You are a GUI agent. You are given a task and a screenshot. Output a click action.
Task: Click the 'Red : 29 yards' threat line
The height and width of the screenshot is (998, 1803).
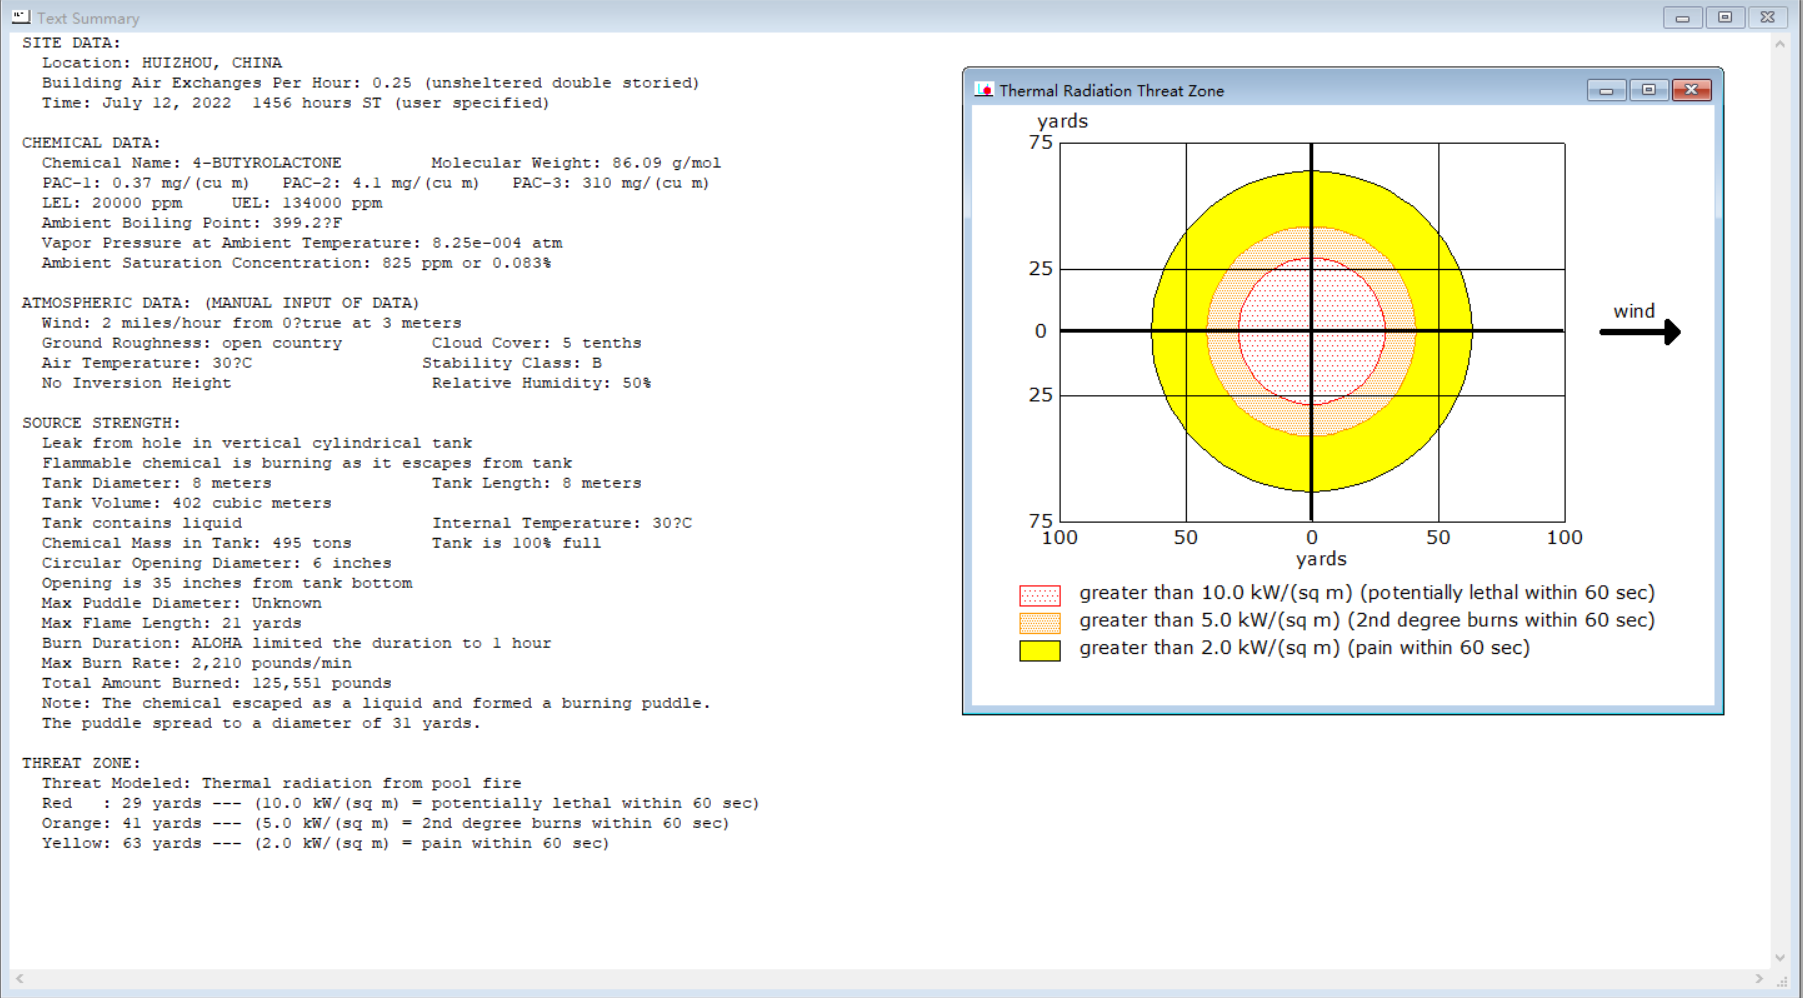click(400, 803)
